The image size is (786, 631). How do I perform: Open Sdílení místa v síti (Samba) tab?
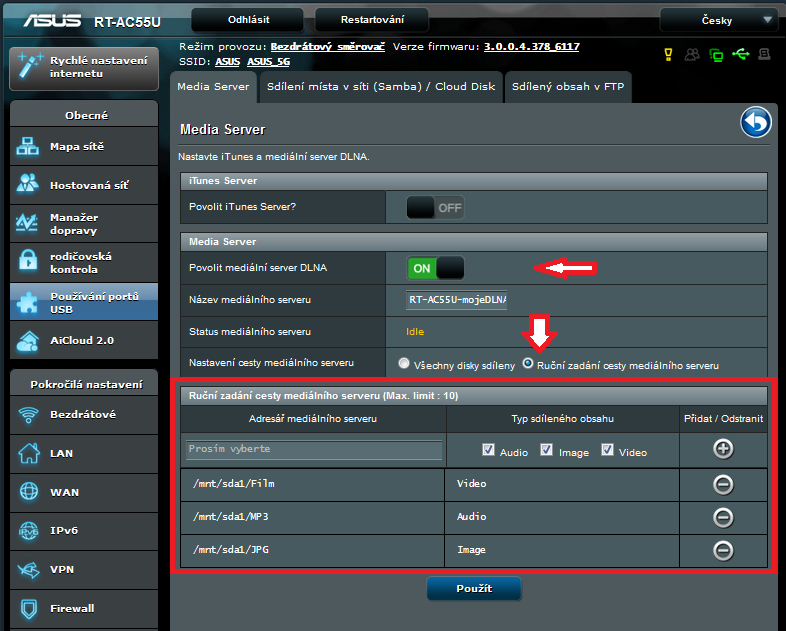tap(380, 87)
